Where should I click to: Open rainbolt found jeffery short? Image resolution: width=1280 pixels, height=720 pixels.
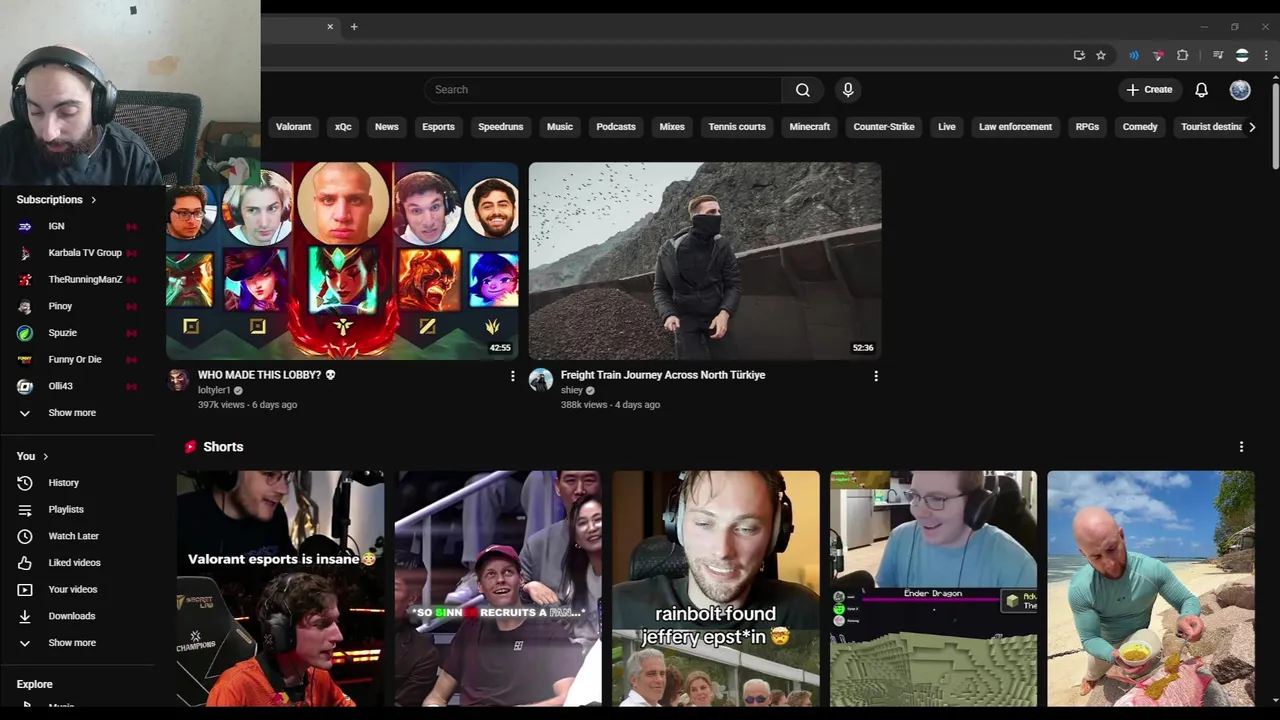(716, 589)
